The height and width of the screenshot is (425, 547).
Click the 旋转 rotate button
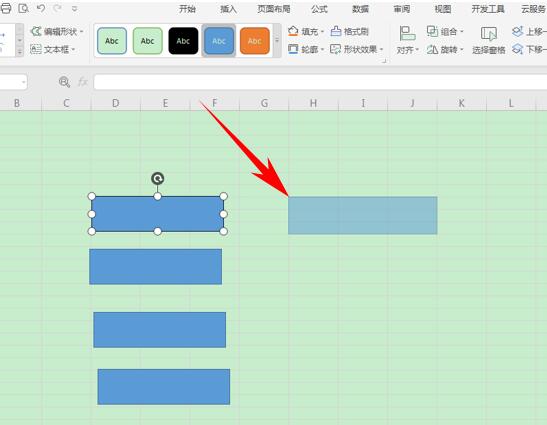point(445,50)
